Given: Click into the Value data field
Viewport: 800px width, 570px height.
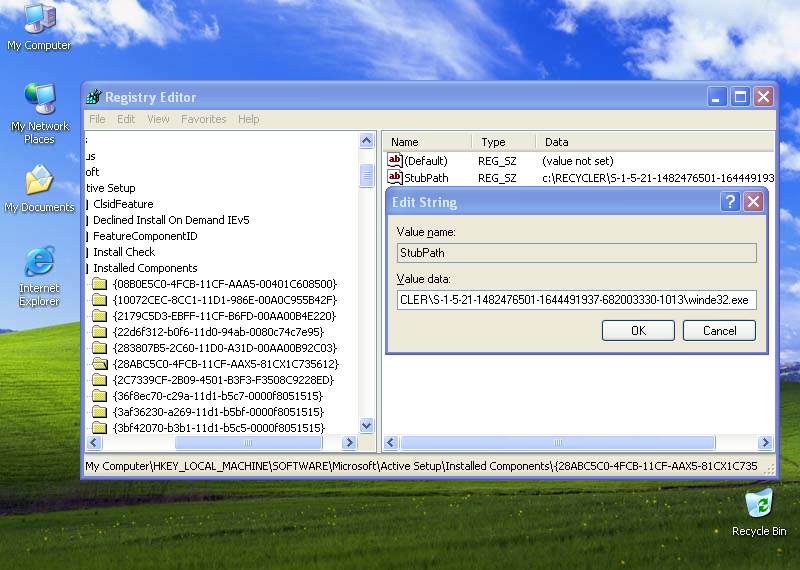Looking at the screenshot, I should tap(577, 300).
